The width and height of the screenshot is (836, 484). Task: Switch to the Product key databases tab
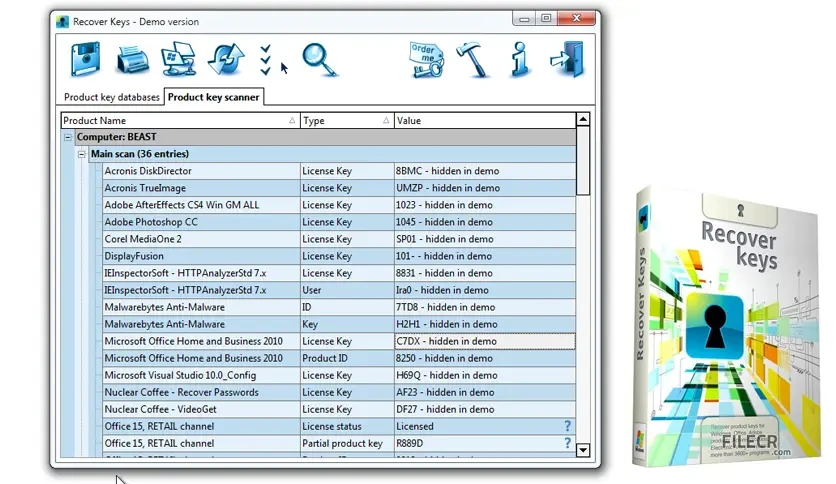[x=111, y=97]
